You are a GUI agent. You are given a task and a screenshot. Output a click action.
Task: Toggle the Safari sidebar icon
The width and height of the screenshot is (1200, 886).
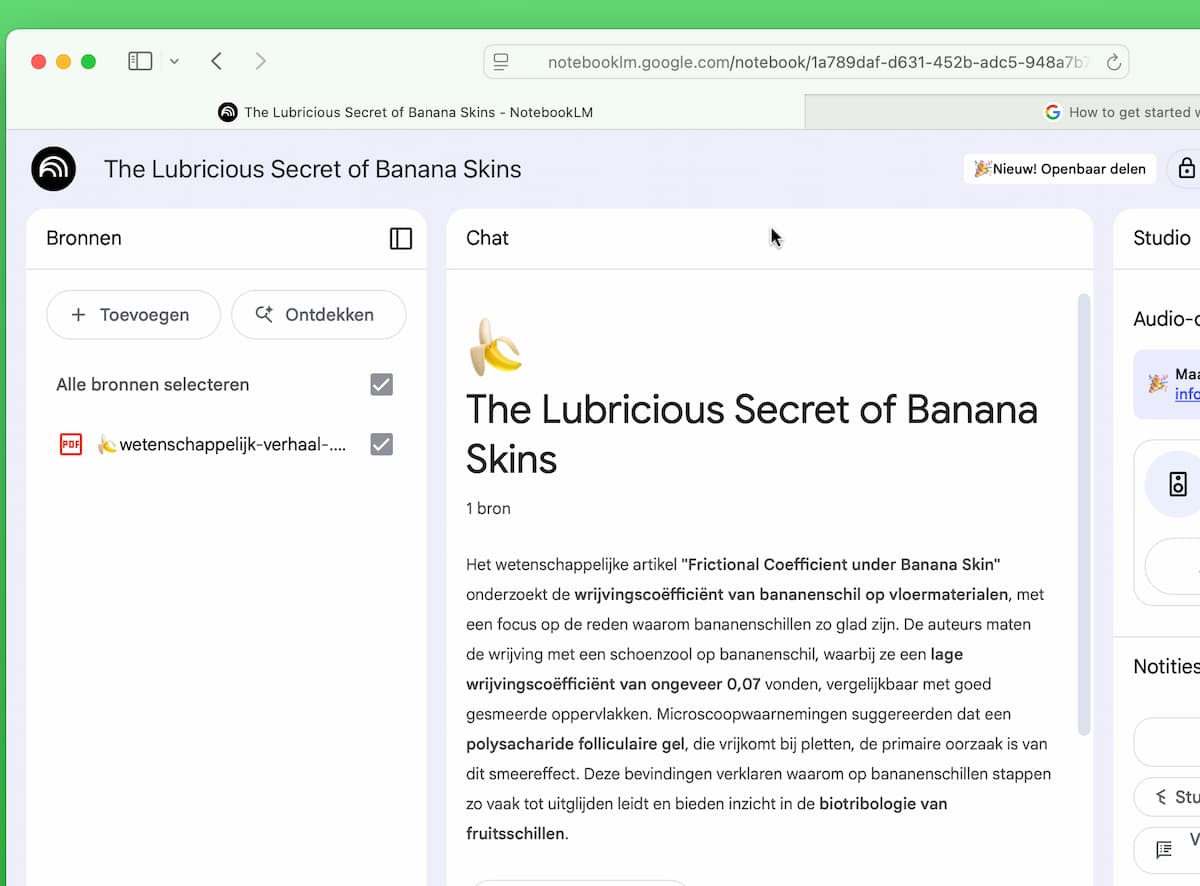coord(140,62)
